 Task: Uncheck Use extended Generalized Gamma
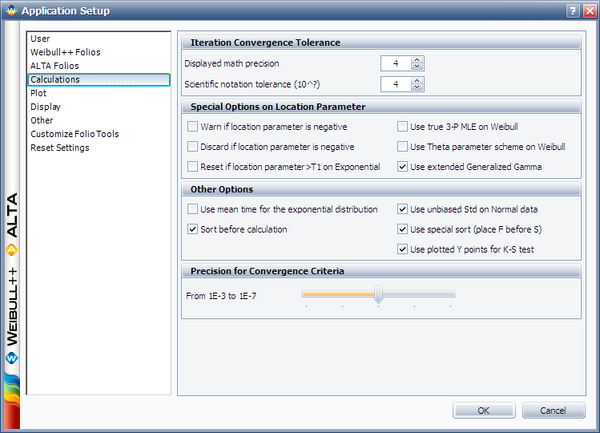402,167
